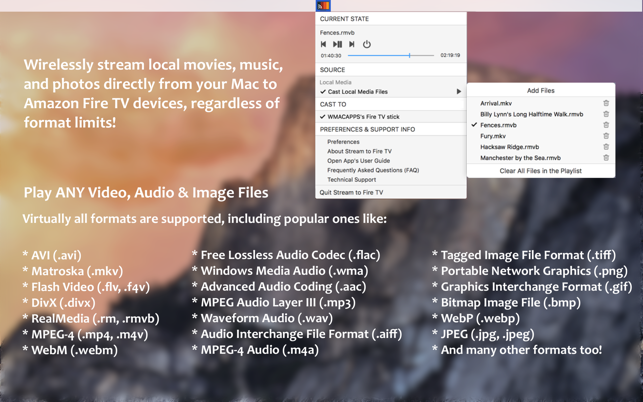Open App's User Guide
643x402 pixels.
[x=358, y=161]
